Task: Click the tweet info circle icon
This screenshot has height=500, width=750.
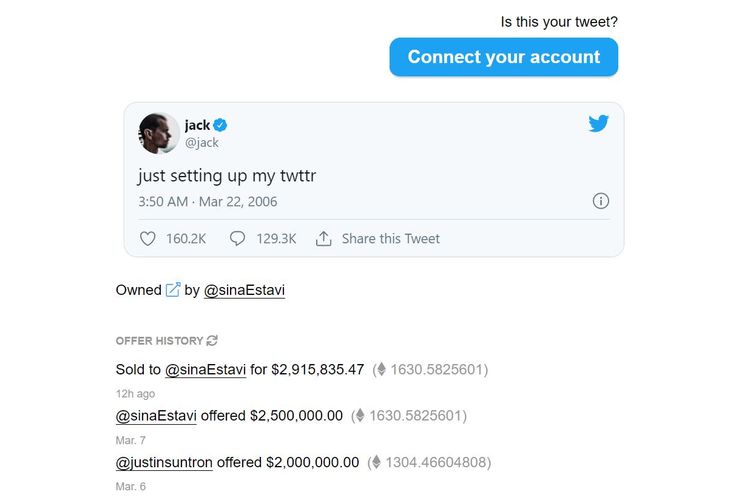Action: point(601,201)
